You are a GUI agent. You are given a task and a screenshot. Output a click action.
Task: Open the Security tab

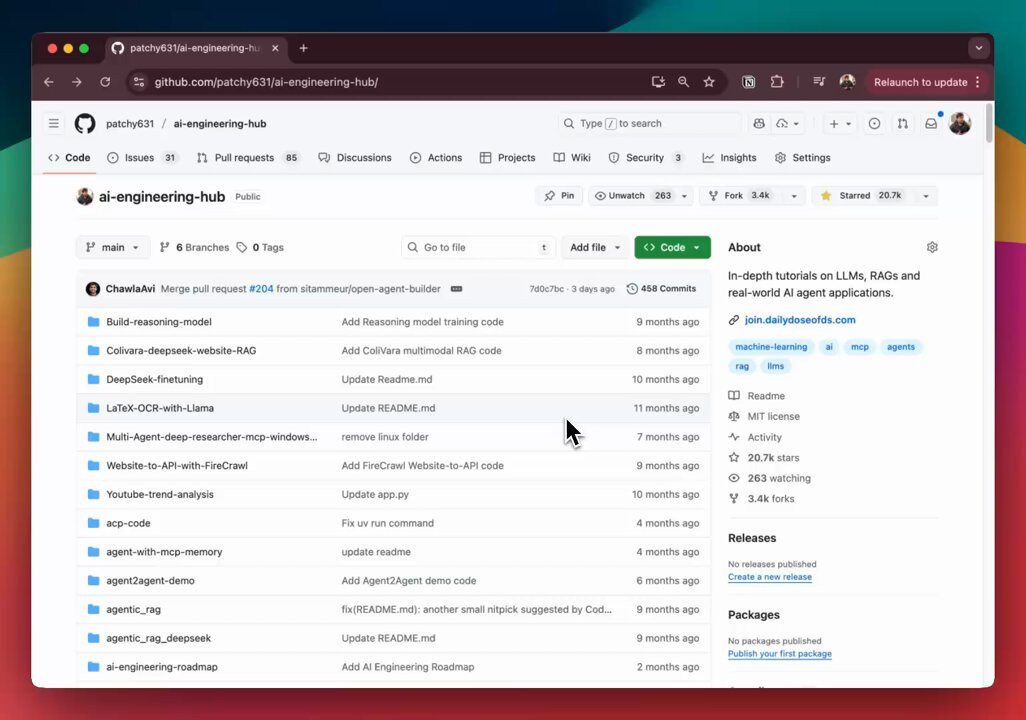[645, 158]
